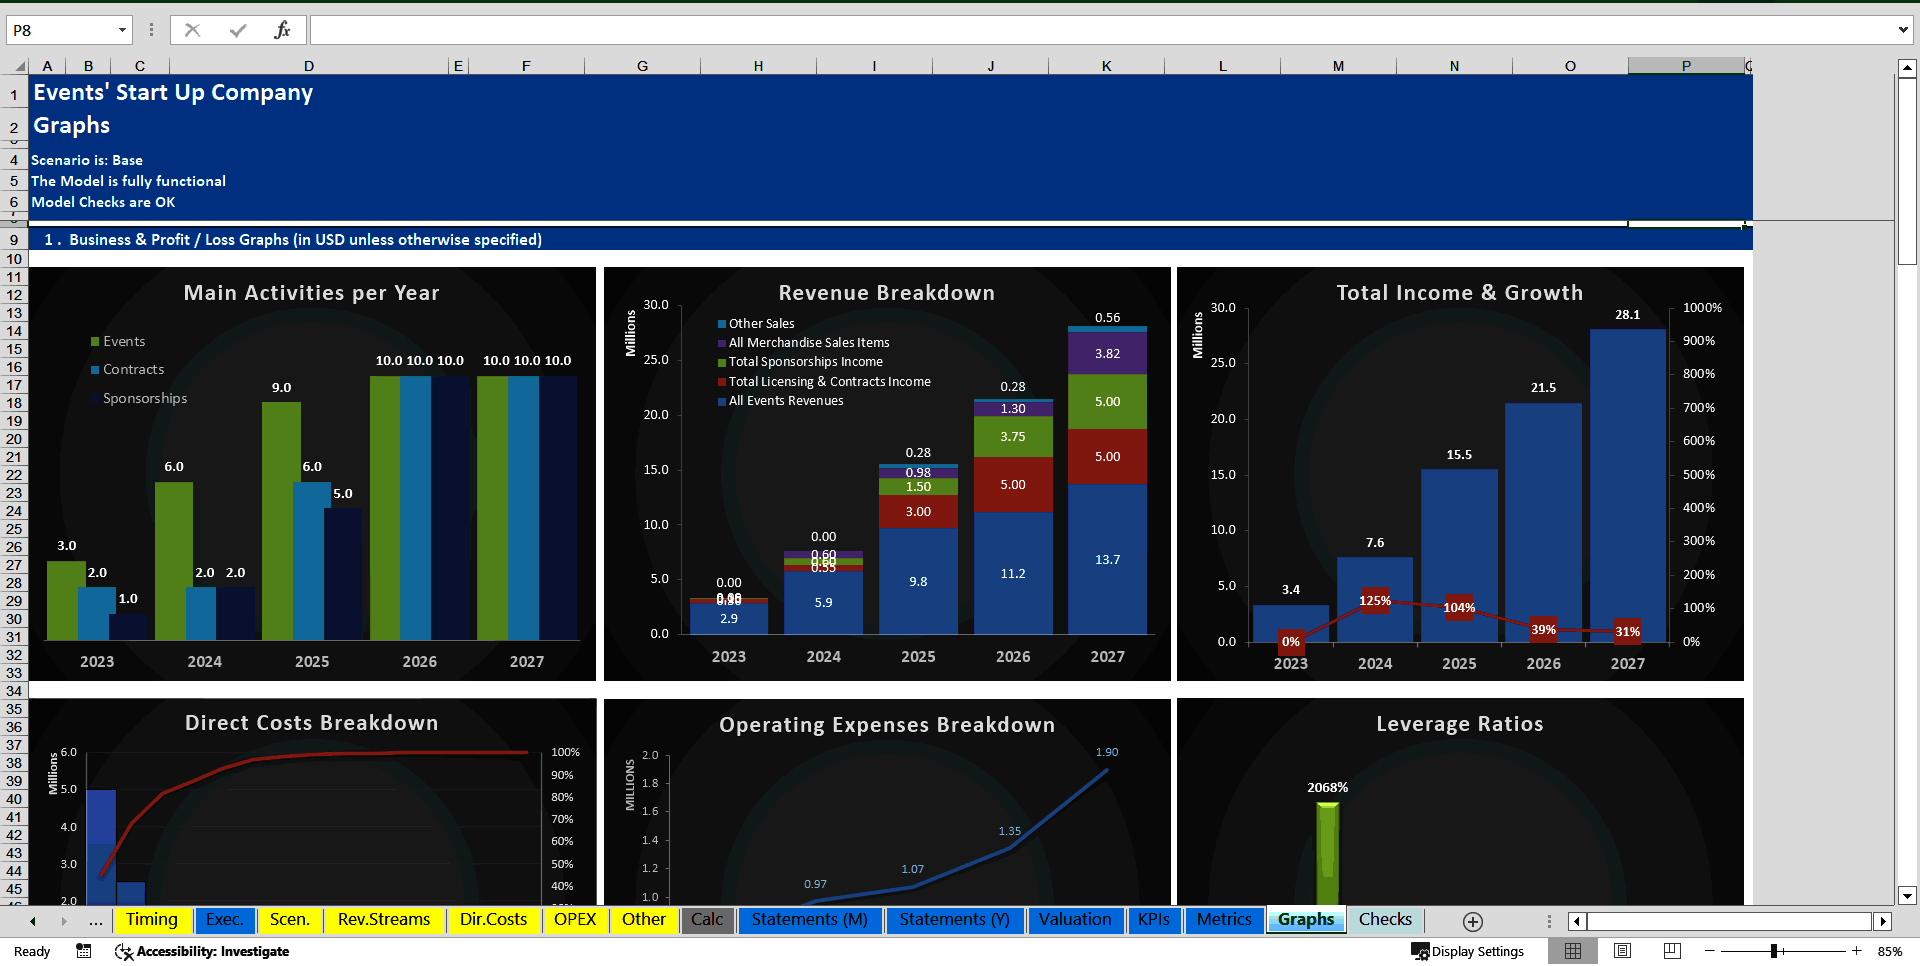Click the Select All corner triangle

click(x=19, y=66)
